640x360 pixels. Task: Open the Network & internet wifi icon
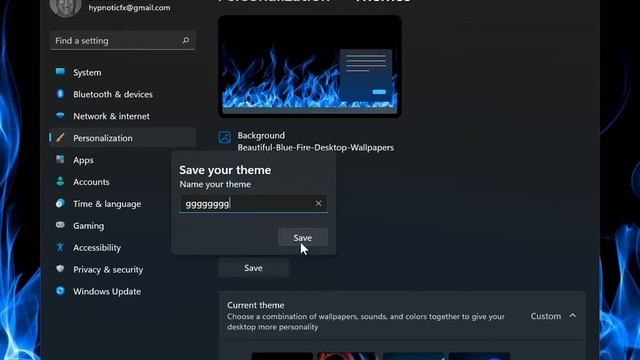click(60, 116)
